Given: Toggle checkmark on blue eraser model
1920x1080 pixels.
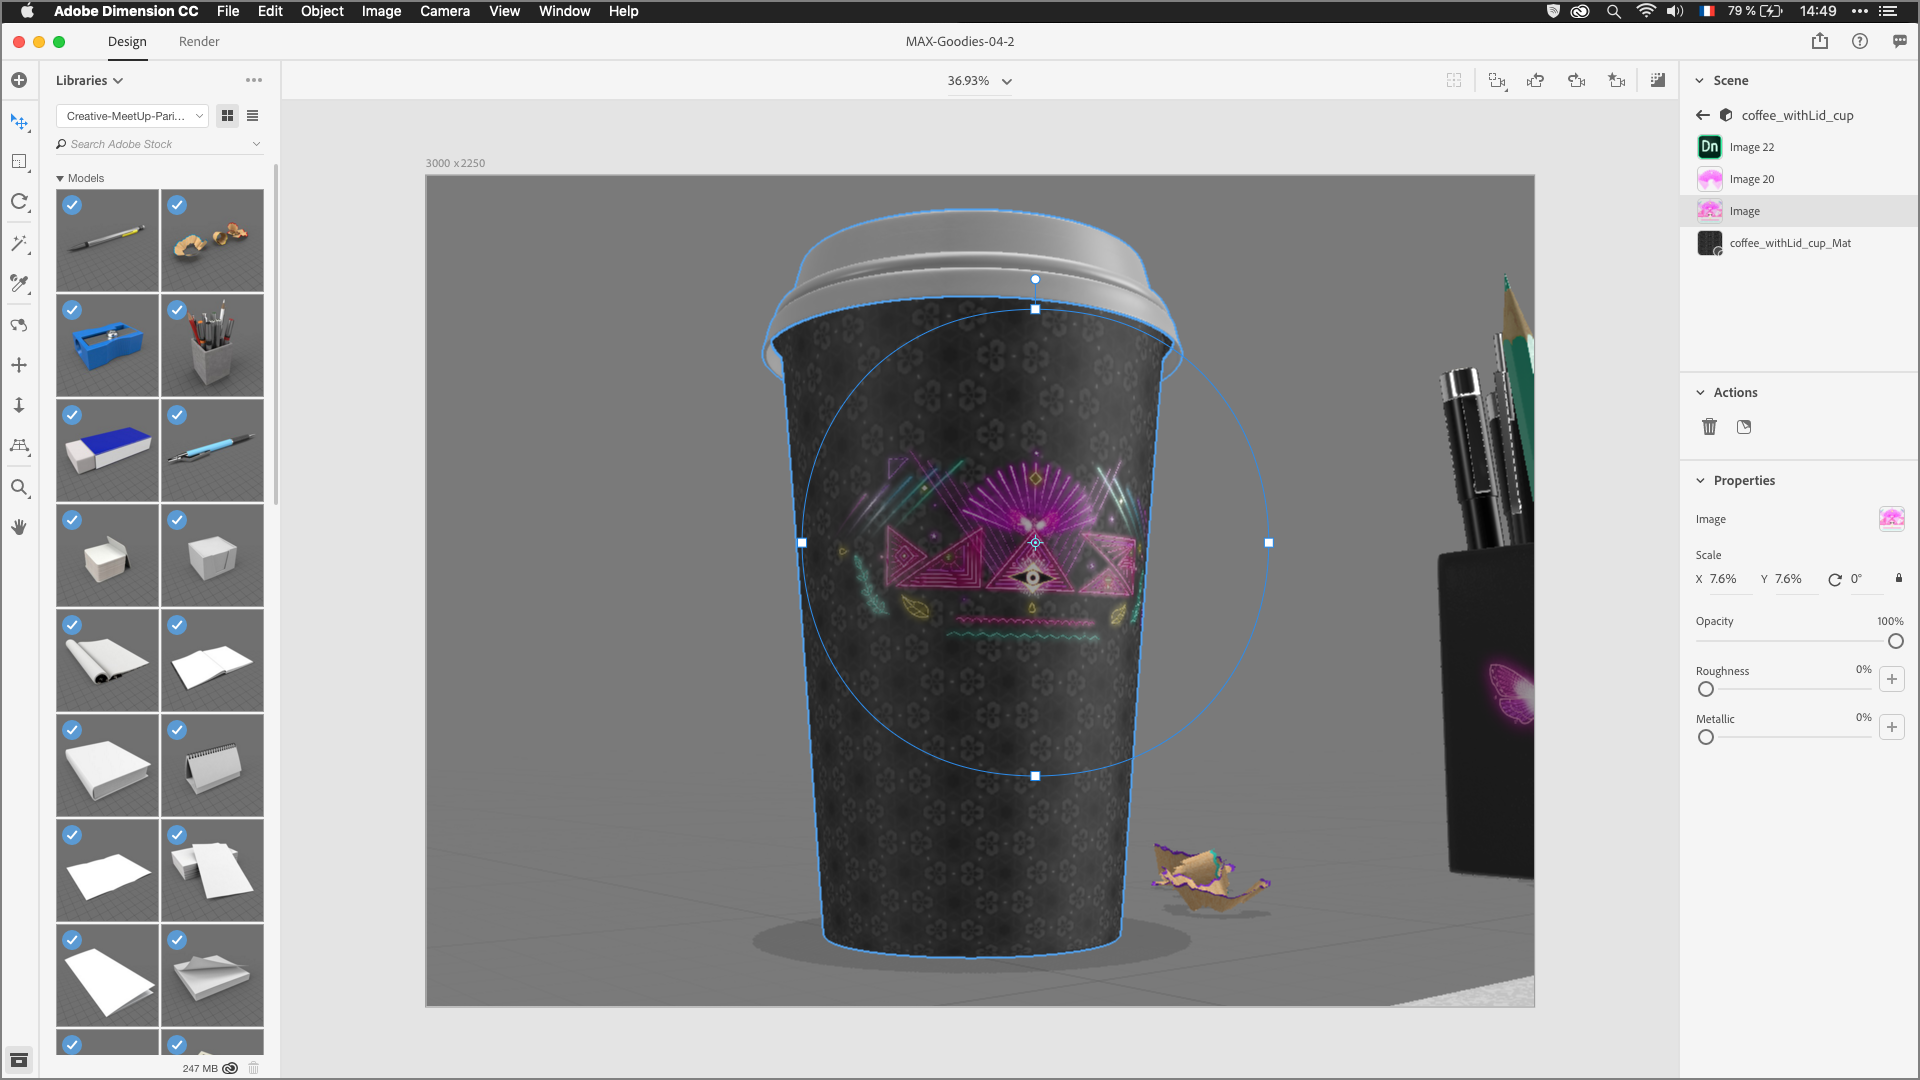Looking at the screenshot, I should tap(72, 415).
